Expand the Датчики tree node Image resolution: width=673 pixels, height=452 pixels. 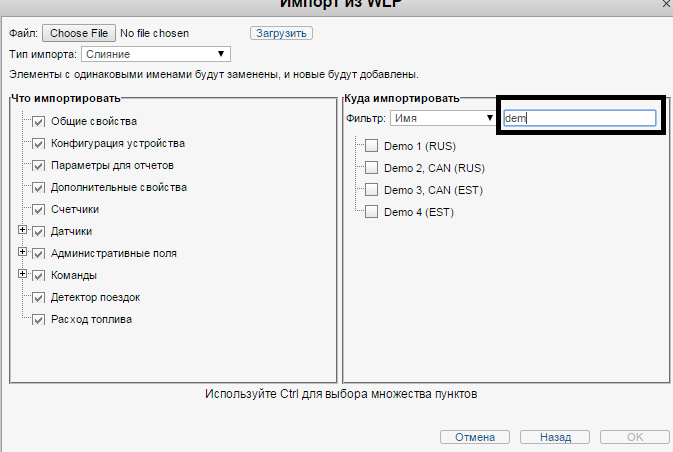[x=22, y=231]
